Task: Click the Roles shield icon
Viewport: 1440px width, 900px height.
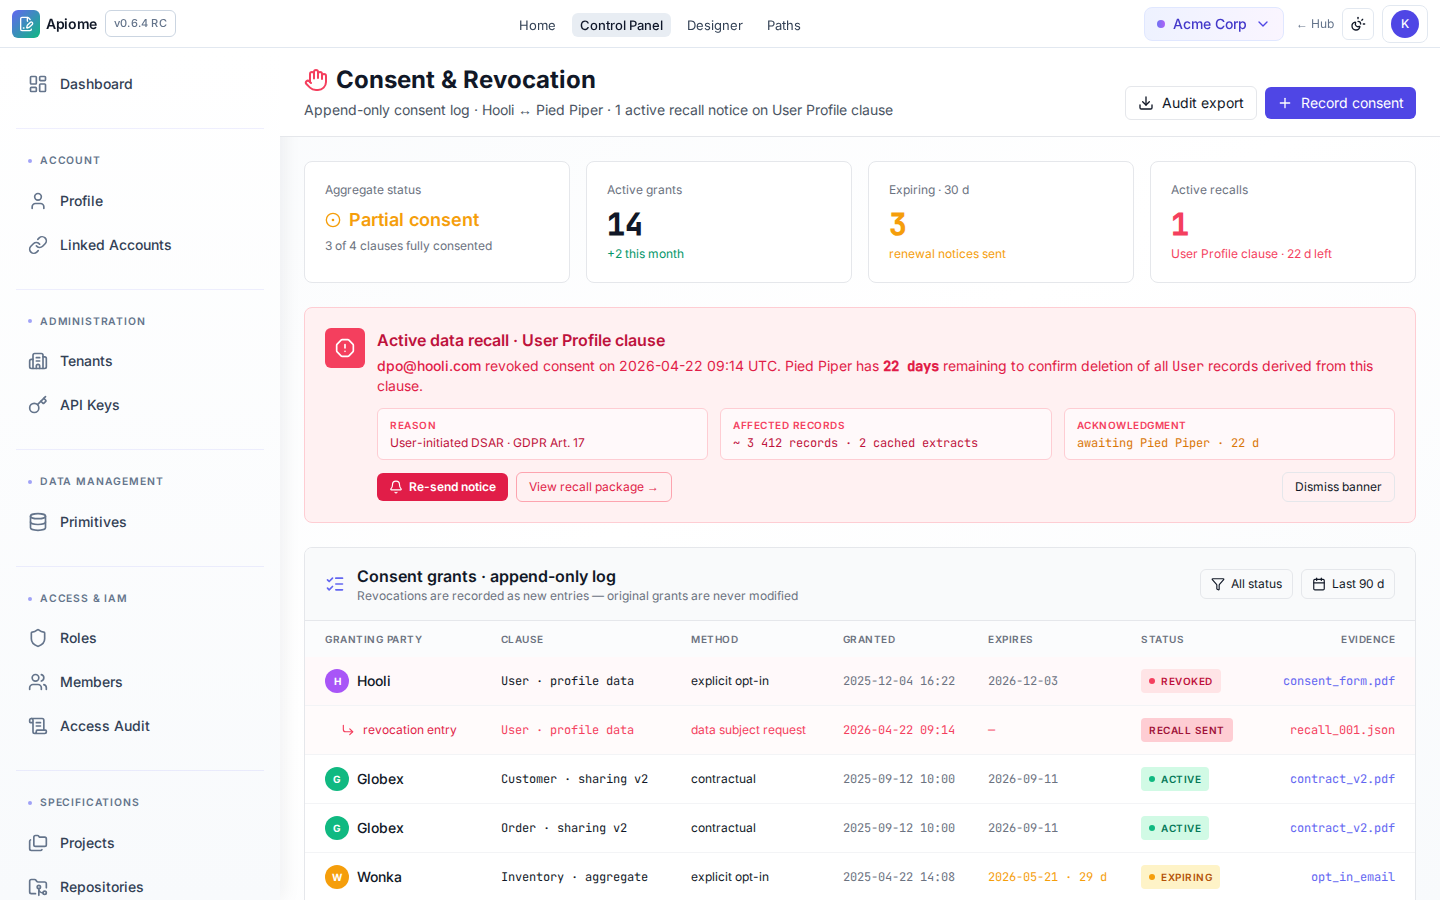Action: [38, 638]
